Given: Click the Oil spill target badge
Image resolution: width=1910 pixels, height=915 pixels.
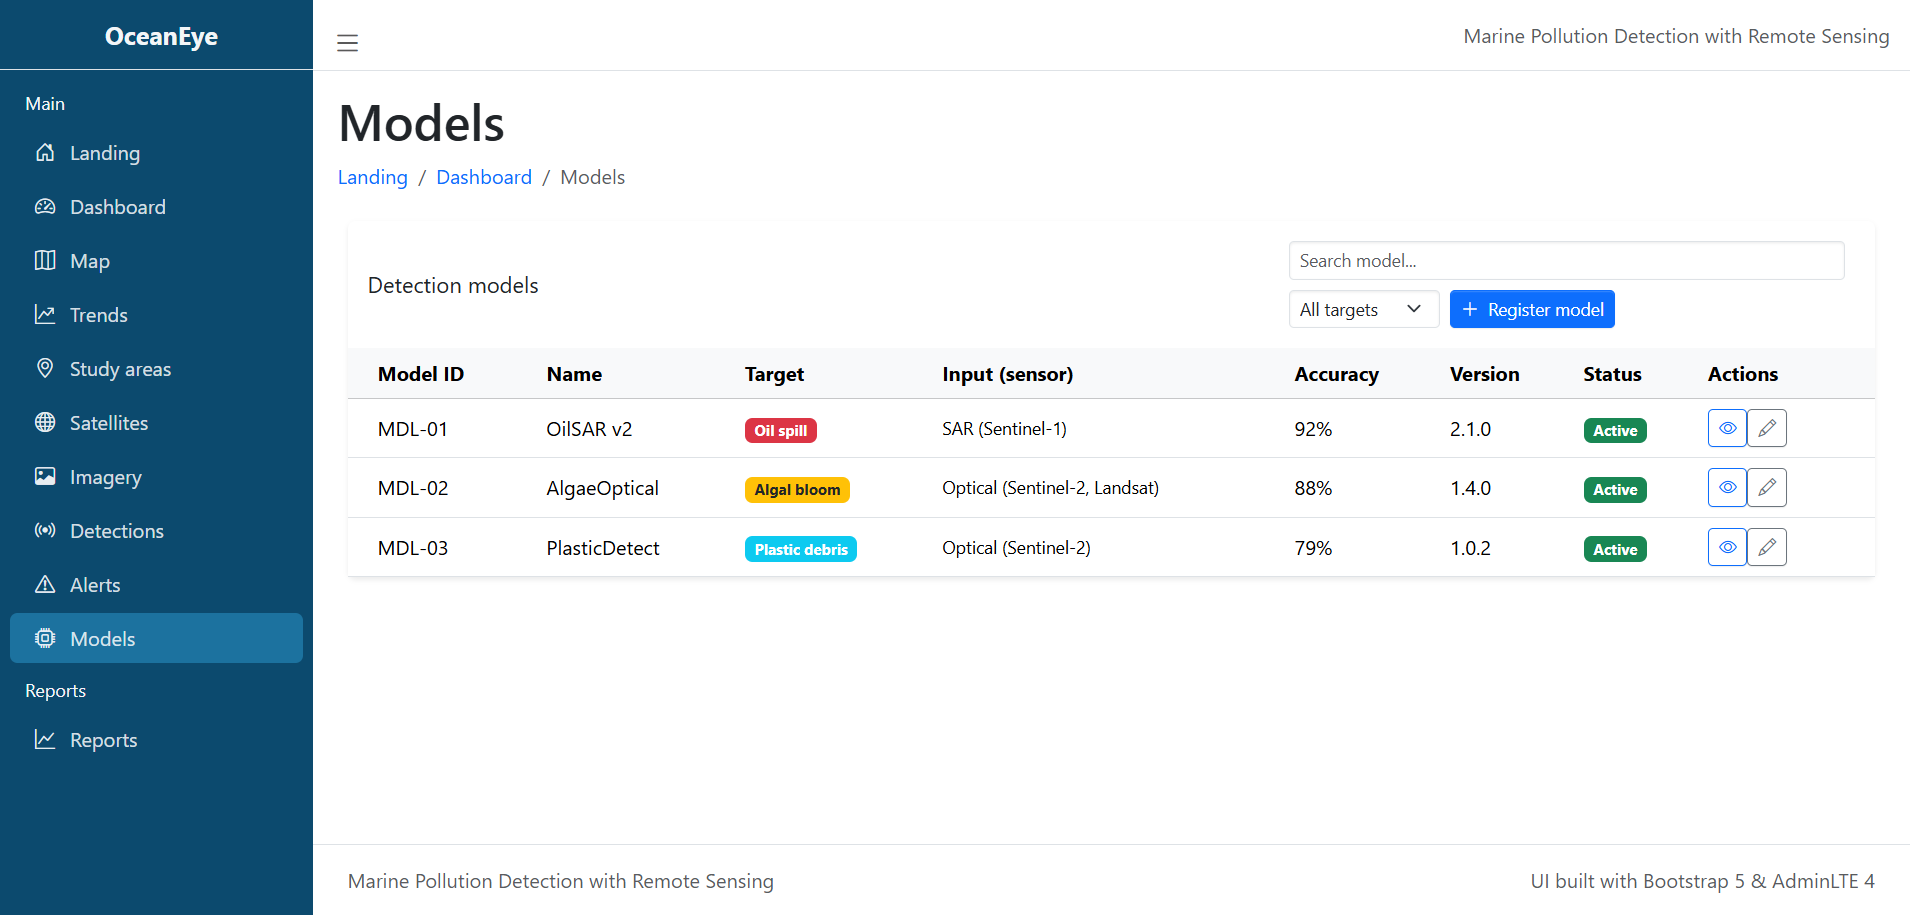Looking at the screenshot, I should point(780,430).
